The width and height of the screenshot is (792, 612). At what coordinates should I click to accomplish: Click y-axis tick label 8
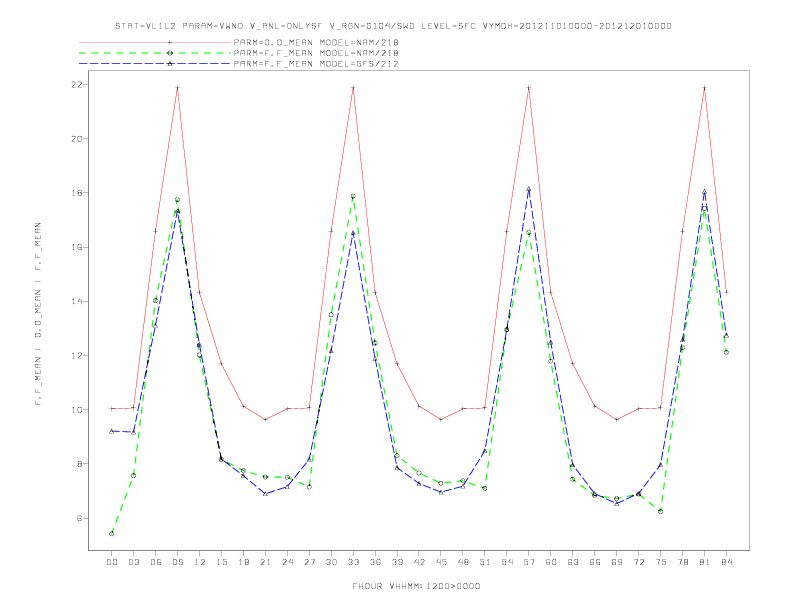click(x=79, y=464)
